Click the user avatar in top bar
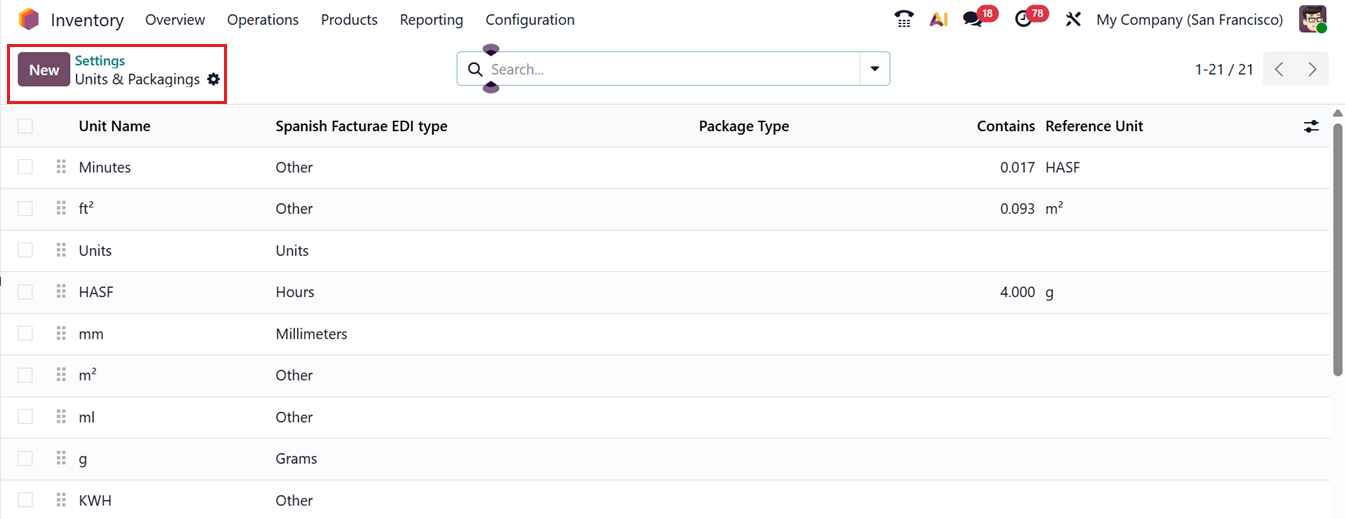 click(1312, 20)
